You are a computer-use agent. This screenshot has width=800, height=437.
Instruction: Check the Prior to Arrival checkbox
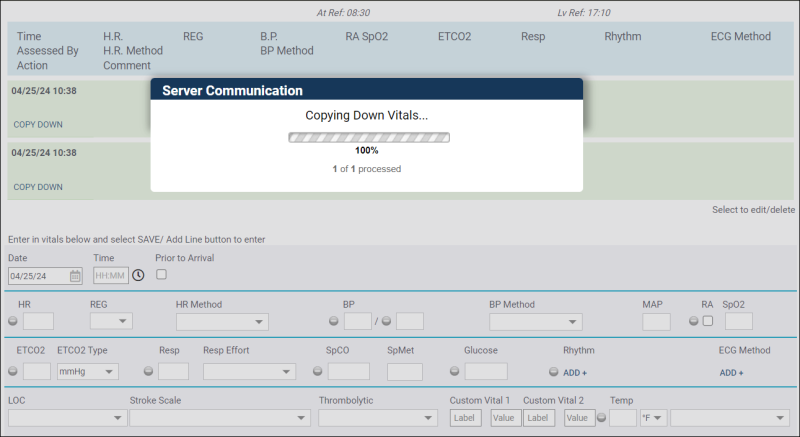161,274
